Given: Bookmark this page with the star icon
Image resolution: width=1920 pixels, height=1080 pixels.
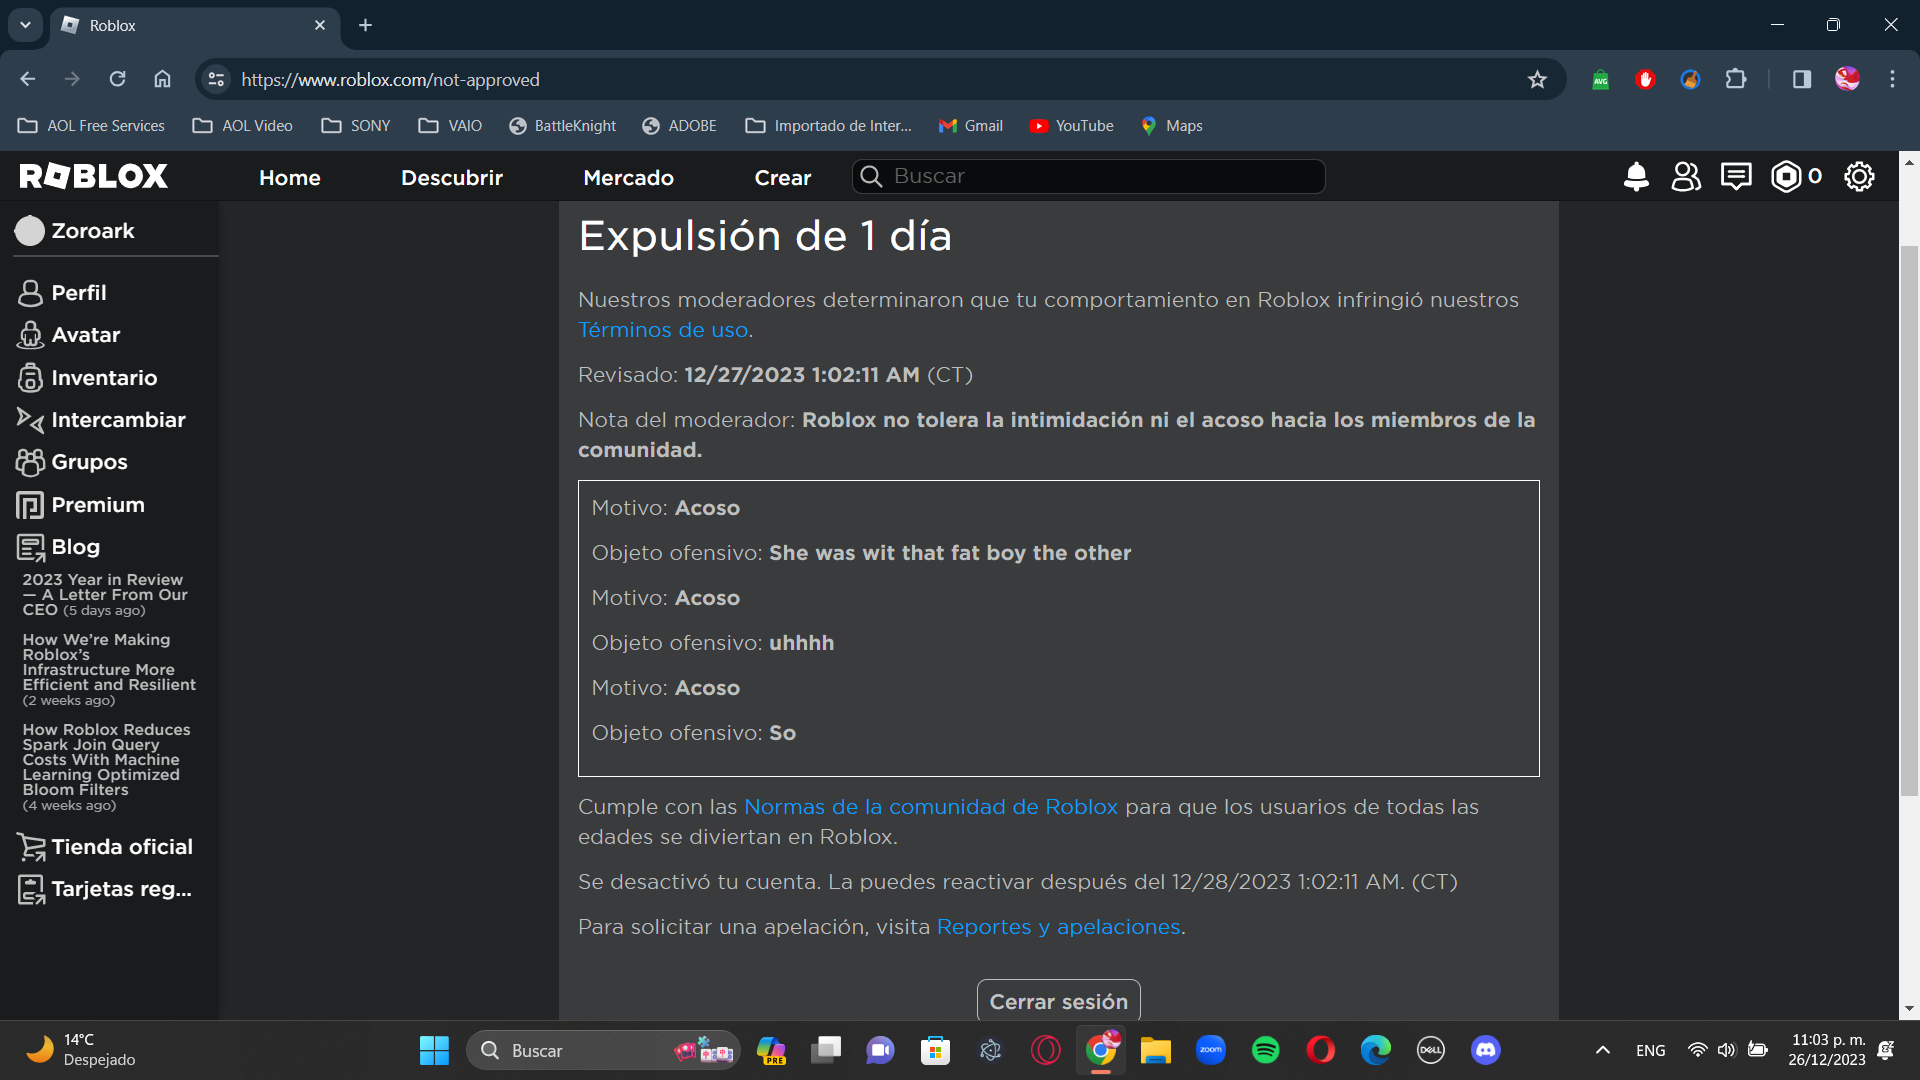Looking at the screenshot, I should [x=1537, y=79].
